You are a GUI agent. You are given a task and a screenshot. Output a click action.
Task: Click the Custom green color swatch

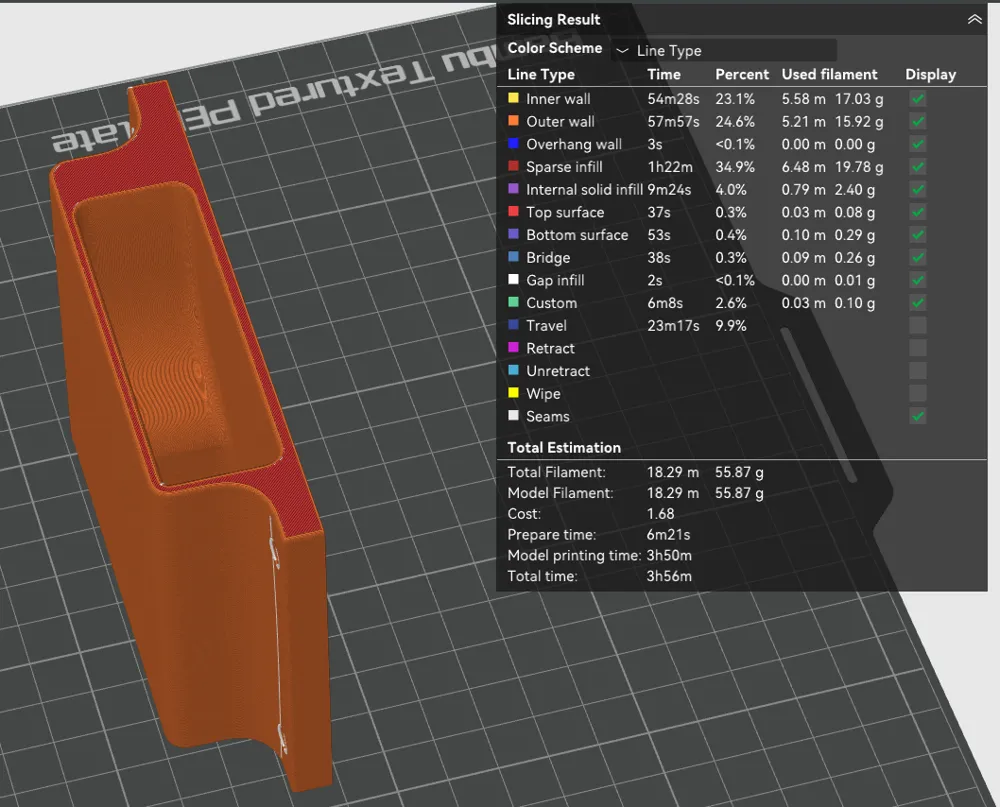point(513,302)
